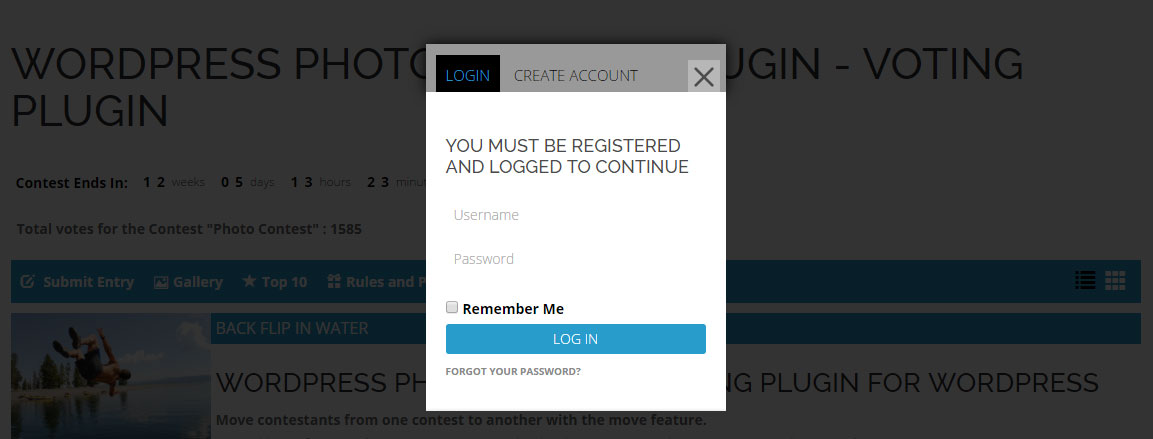Screen dimensions: 1153x439
Task: Close the login popup with the X
Action: tap(704, 77)
